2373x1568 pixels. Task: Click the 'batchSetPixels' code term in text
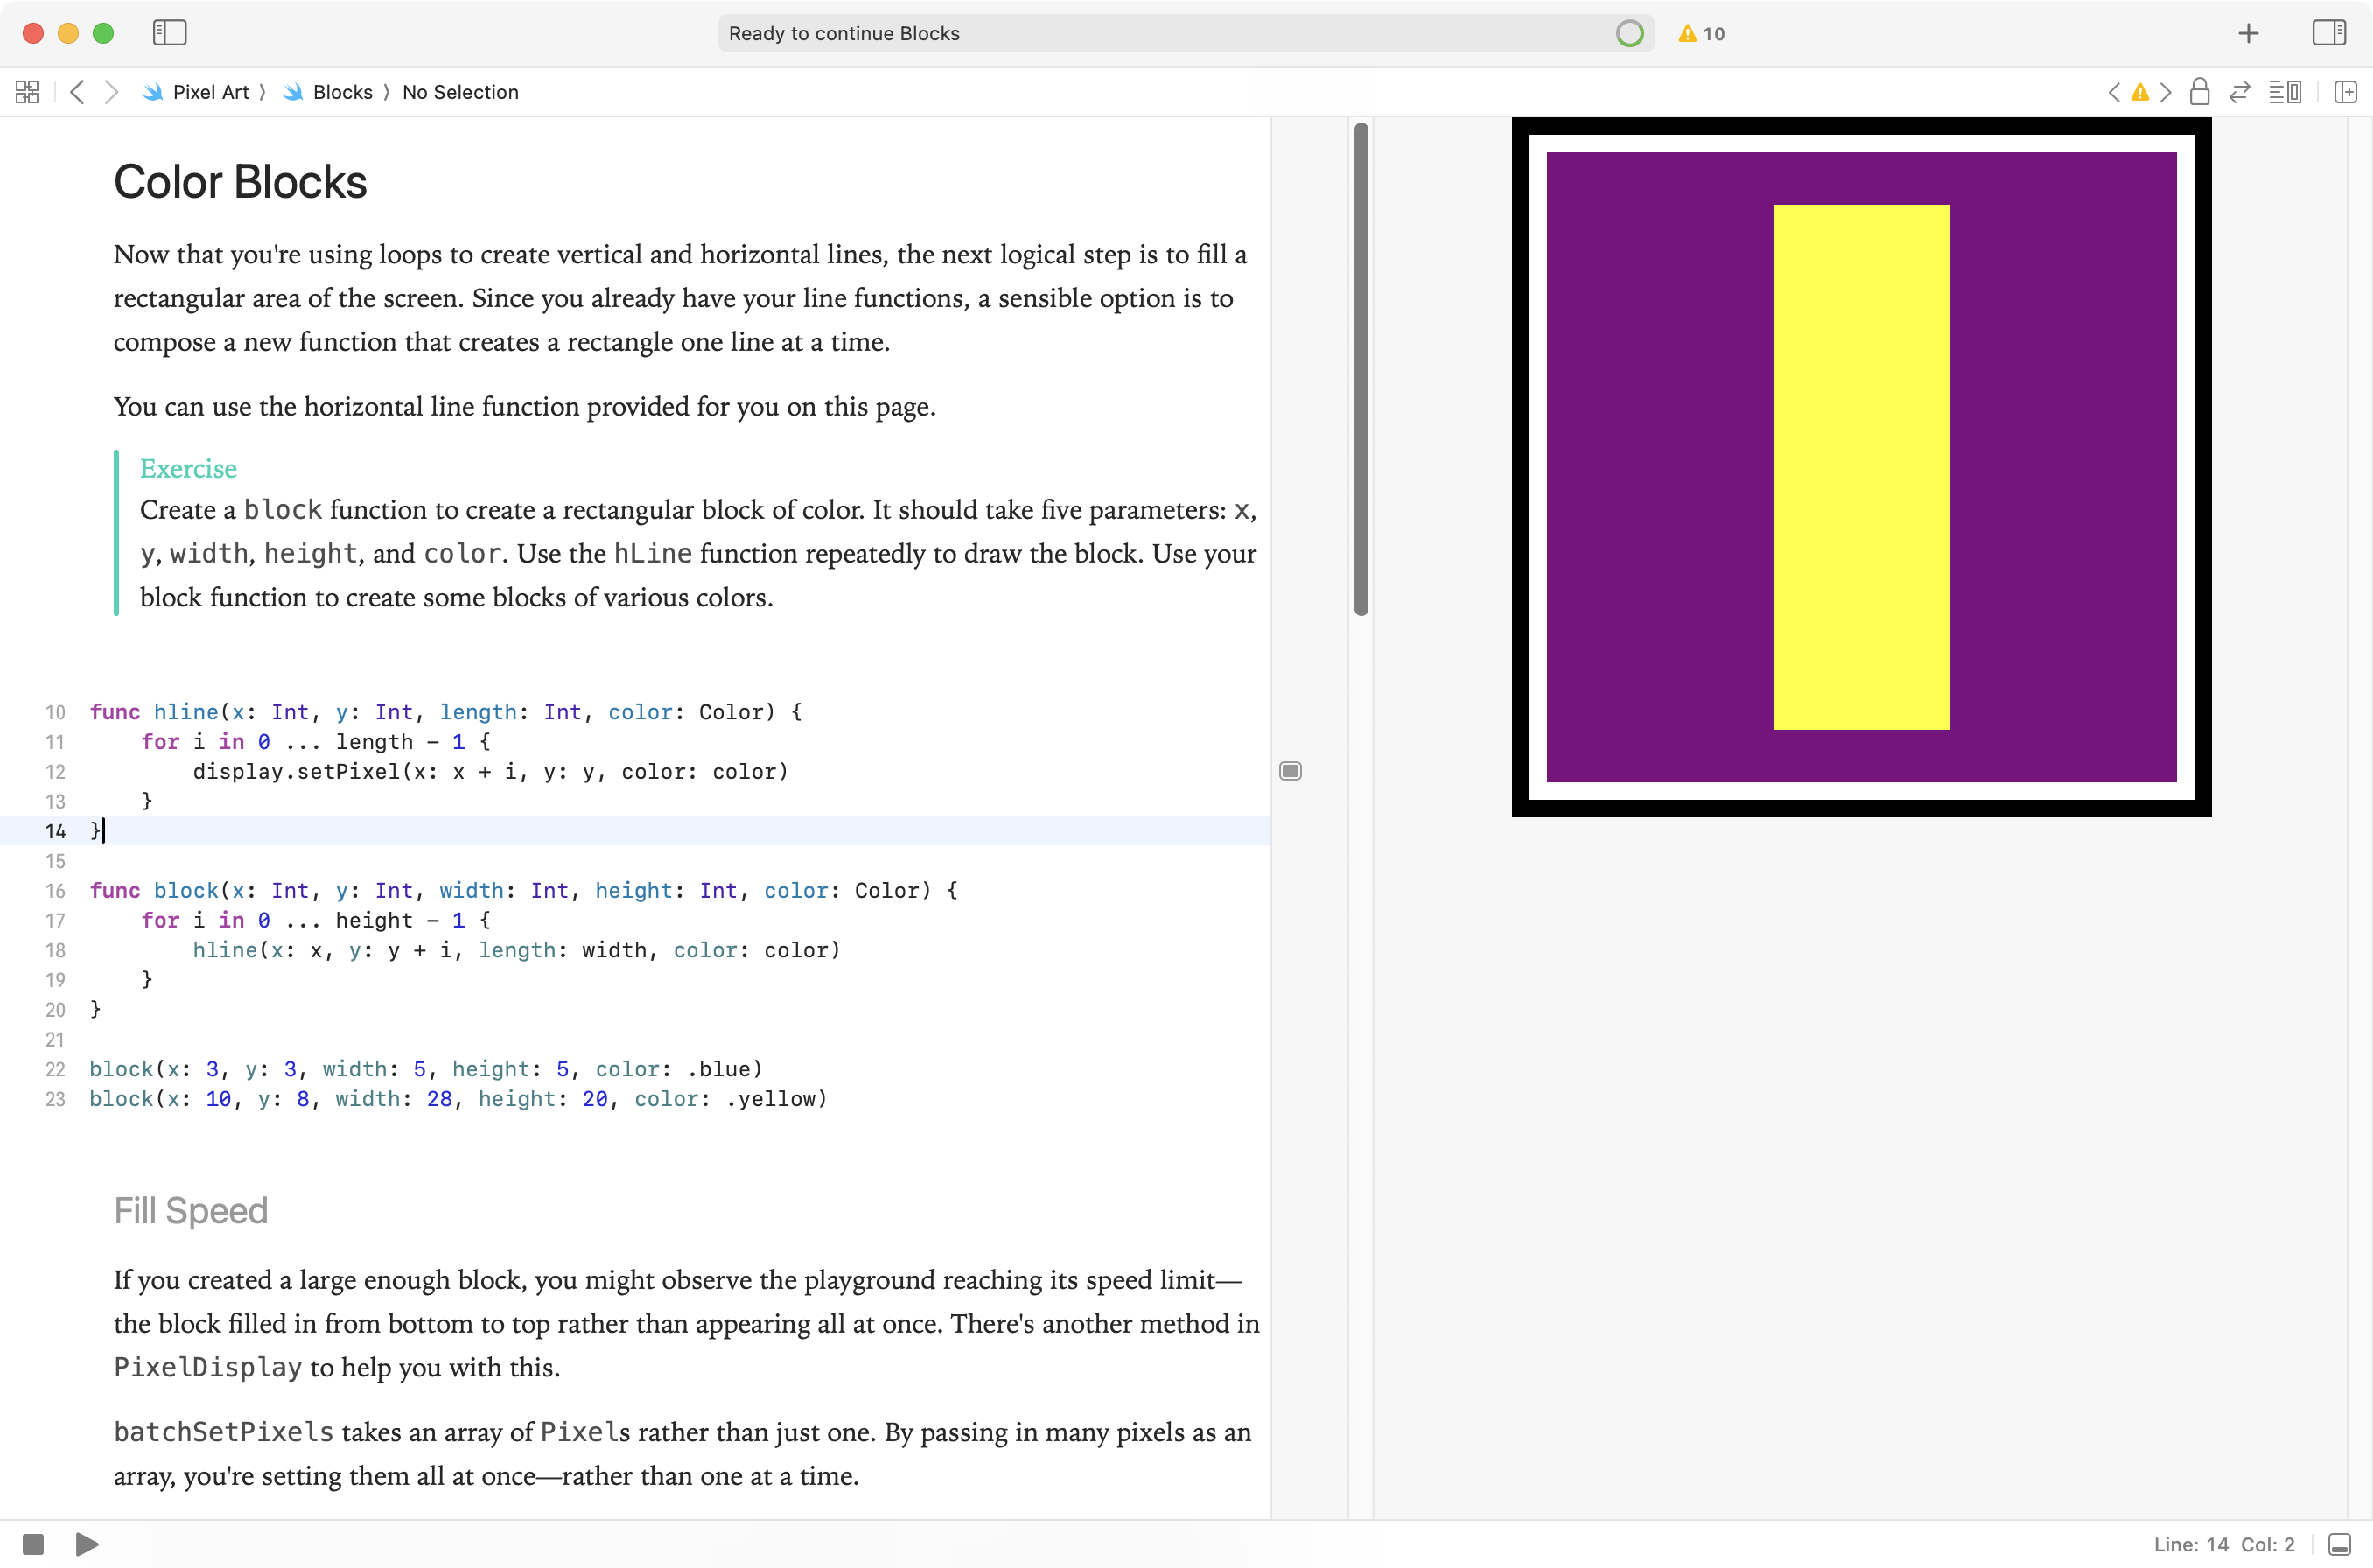tap(223, 1432)
